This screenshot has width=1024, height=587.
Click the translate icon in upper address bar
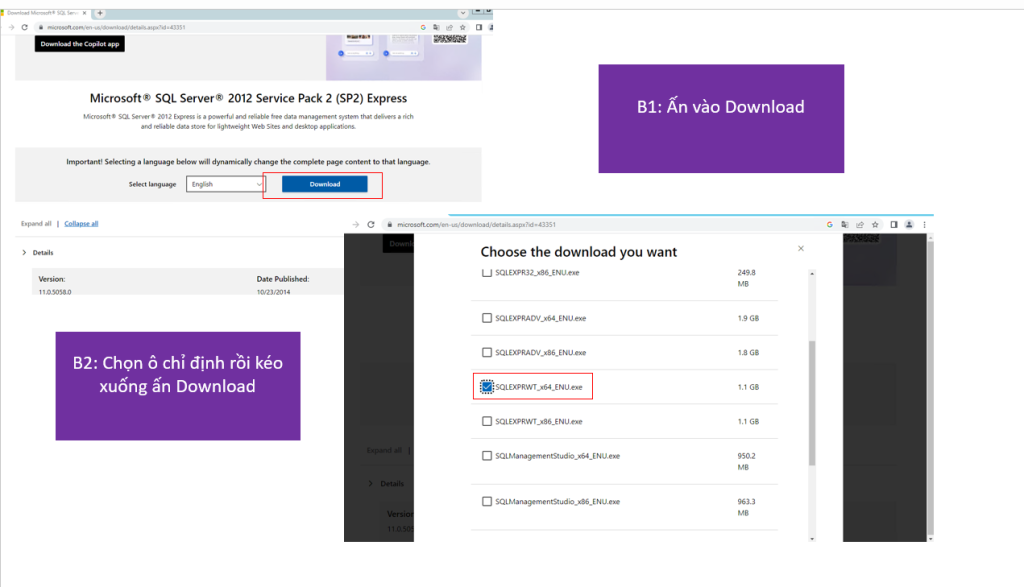436,27
